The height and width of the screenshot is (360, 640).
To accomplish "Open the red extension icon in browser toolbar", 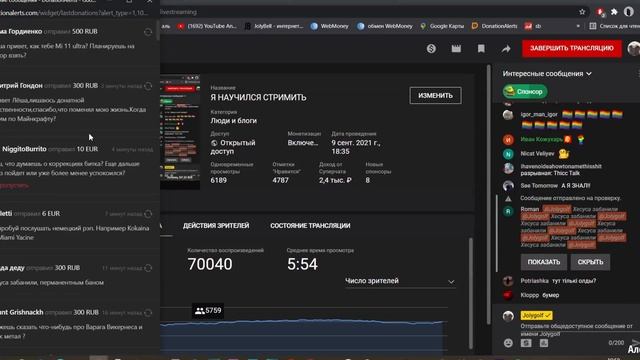I will pyautogui.click(x=600, y=12).
